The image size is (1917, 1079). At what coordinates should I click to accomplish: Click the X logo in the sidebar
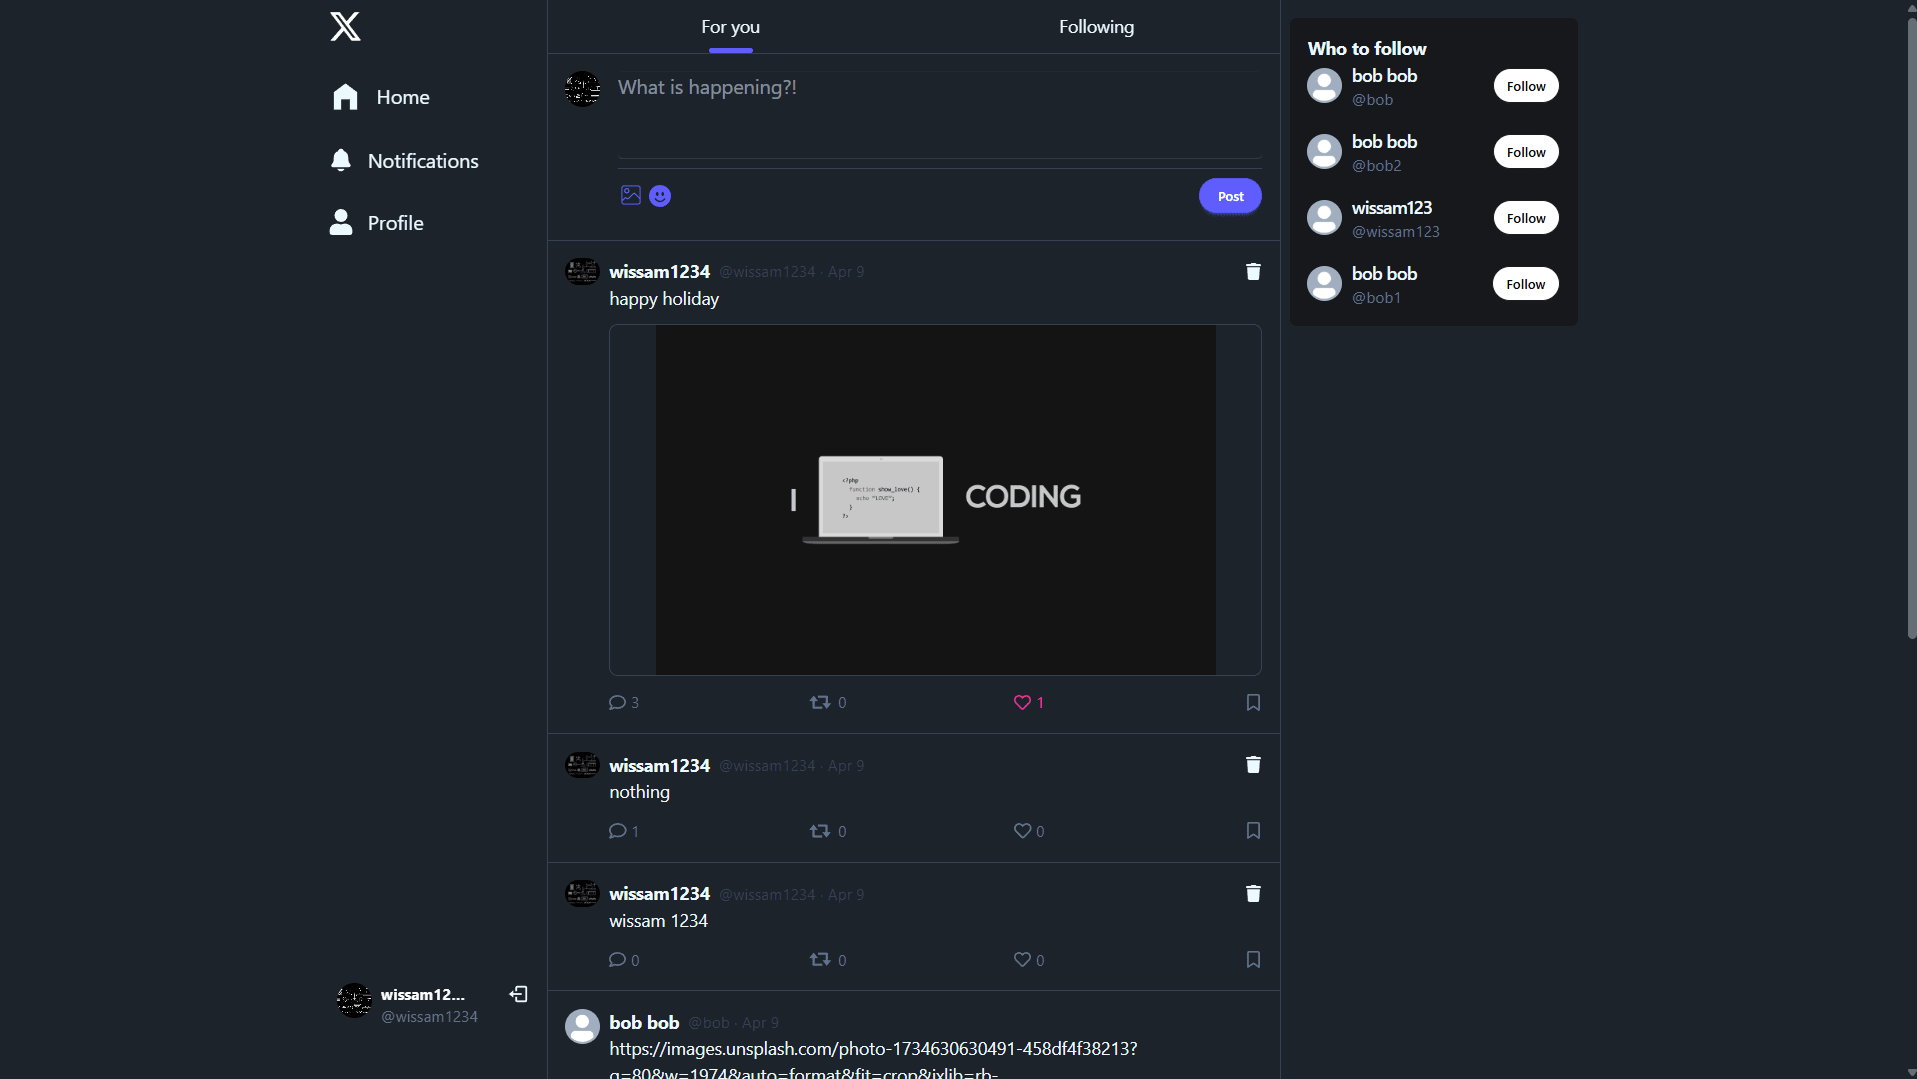point(345,26)
